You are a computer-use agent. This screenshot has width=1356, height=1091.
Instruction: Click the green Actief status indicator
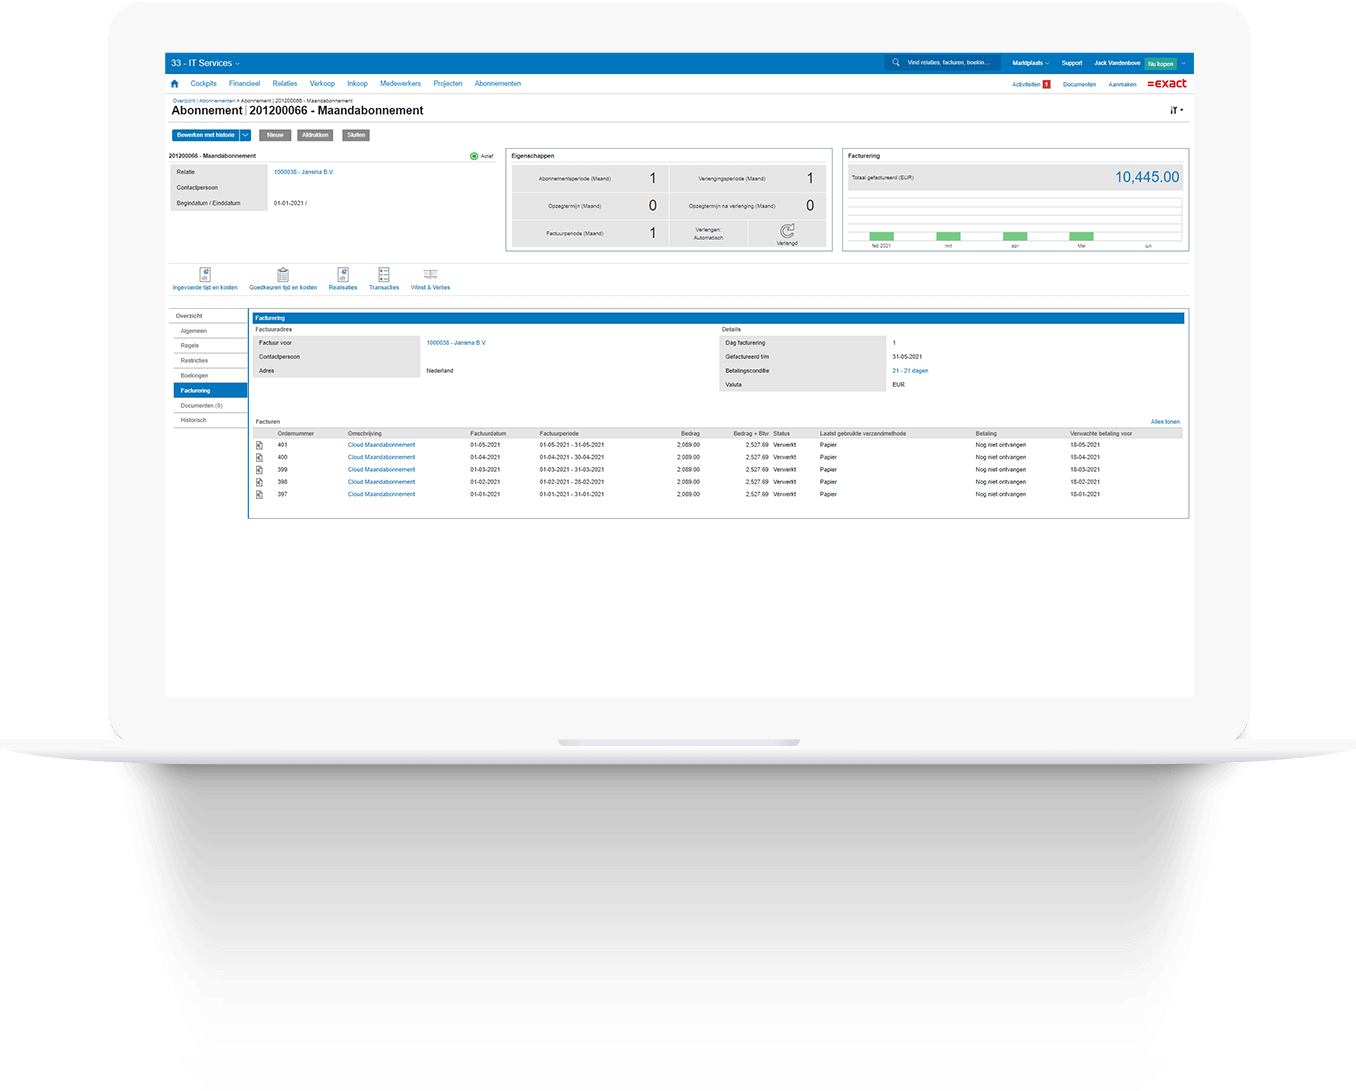coord(474,156)
